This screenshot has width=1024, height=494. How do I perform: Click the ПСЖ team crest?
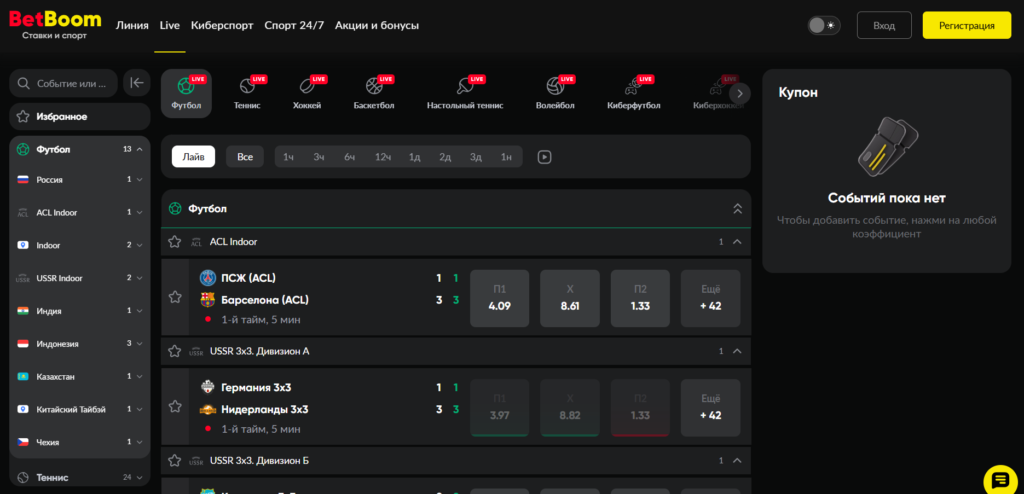208,278
